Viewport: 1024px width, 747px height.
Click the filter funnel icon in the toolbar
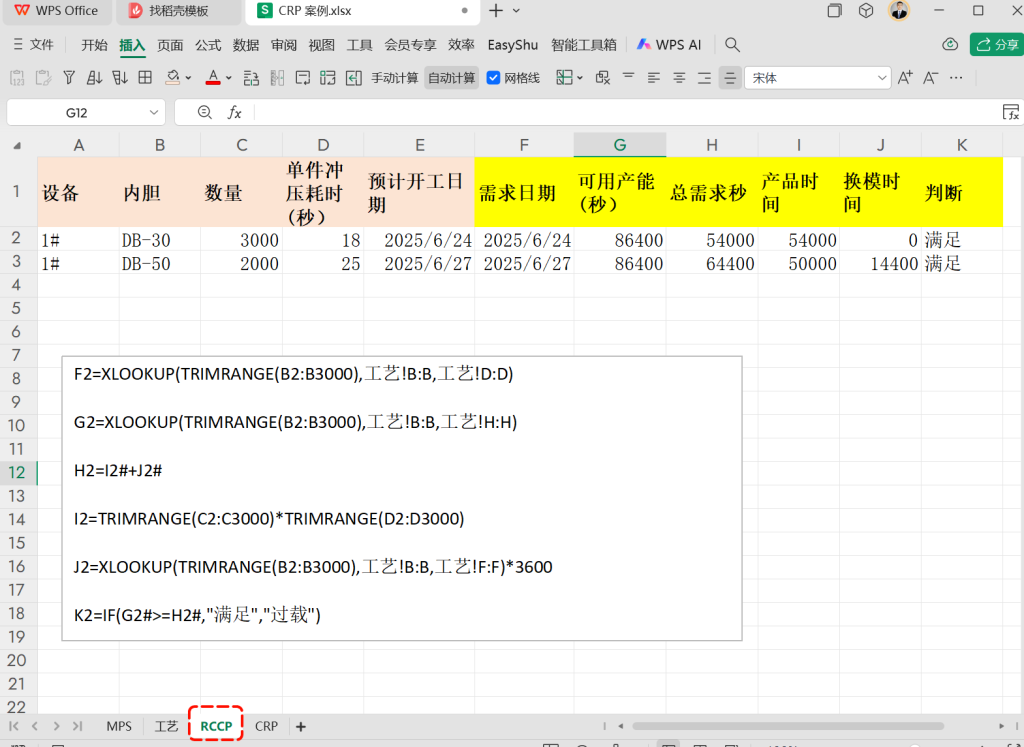coord(69,78)
